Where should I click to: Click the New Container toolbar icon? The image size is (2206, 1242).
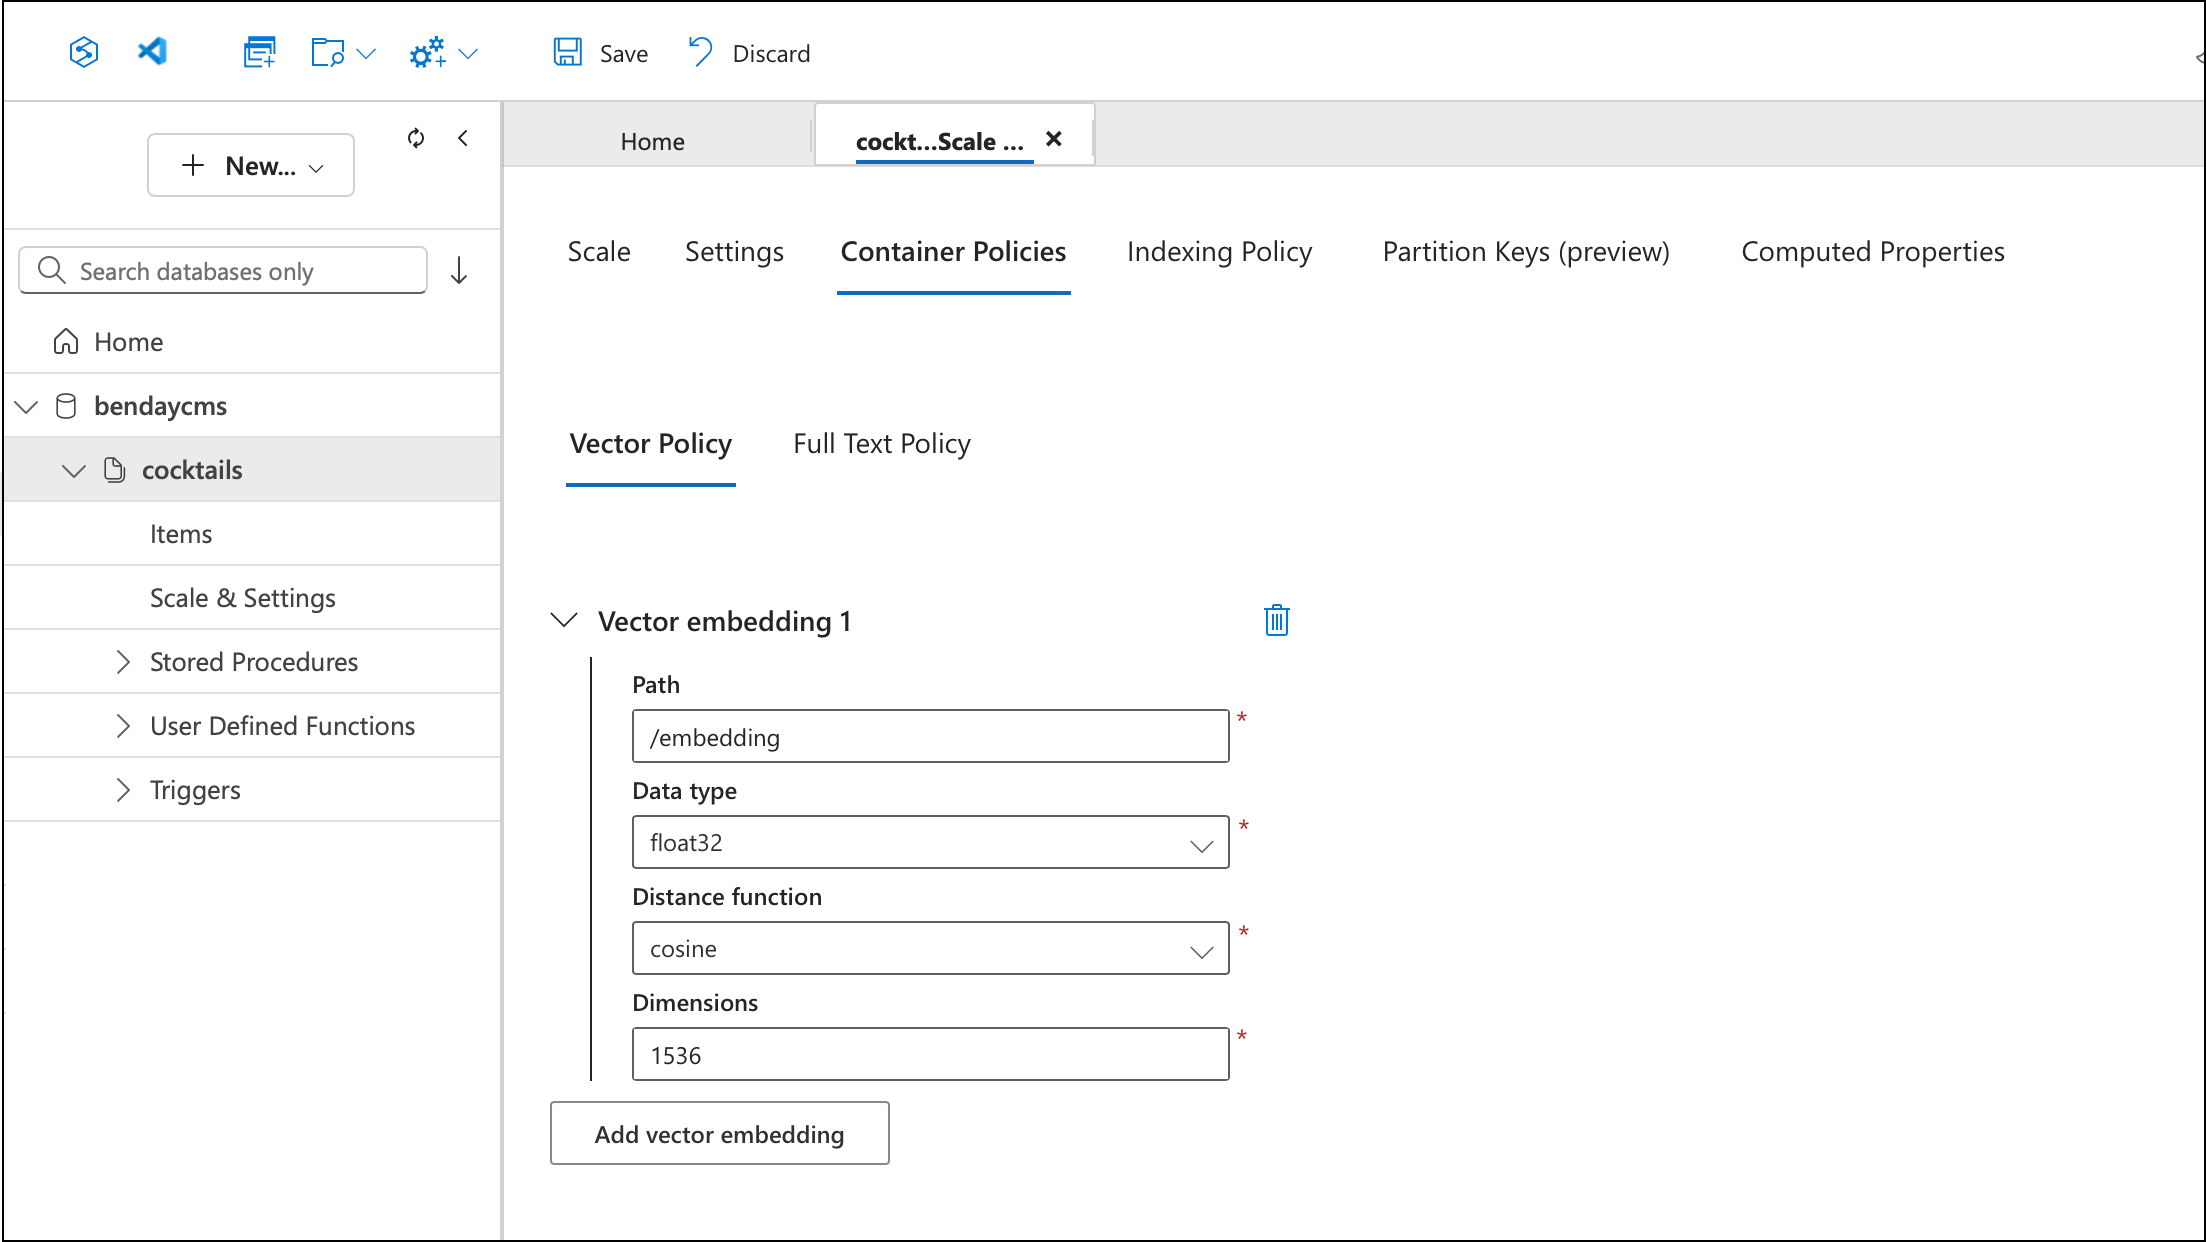259,52
